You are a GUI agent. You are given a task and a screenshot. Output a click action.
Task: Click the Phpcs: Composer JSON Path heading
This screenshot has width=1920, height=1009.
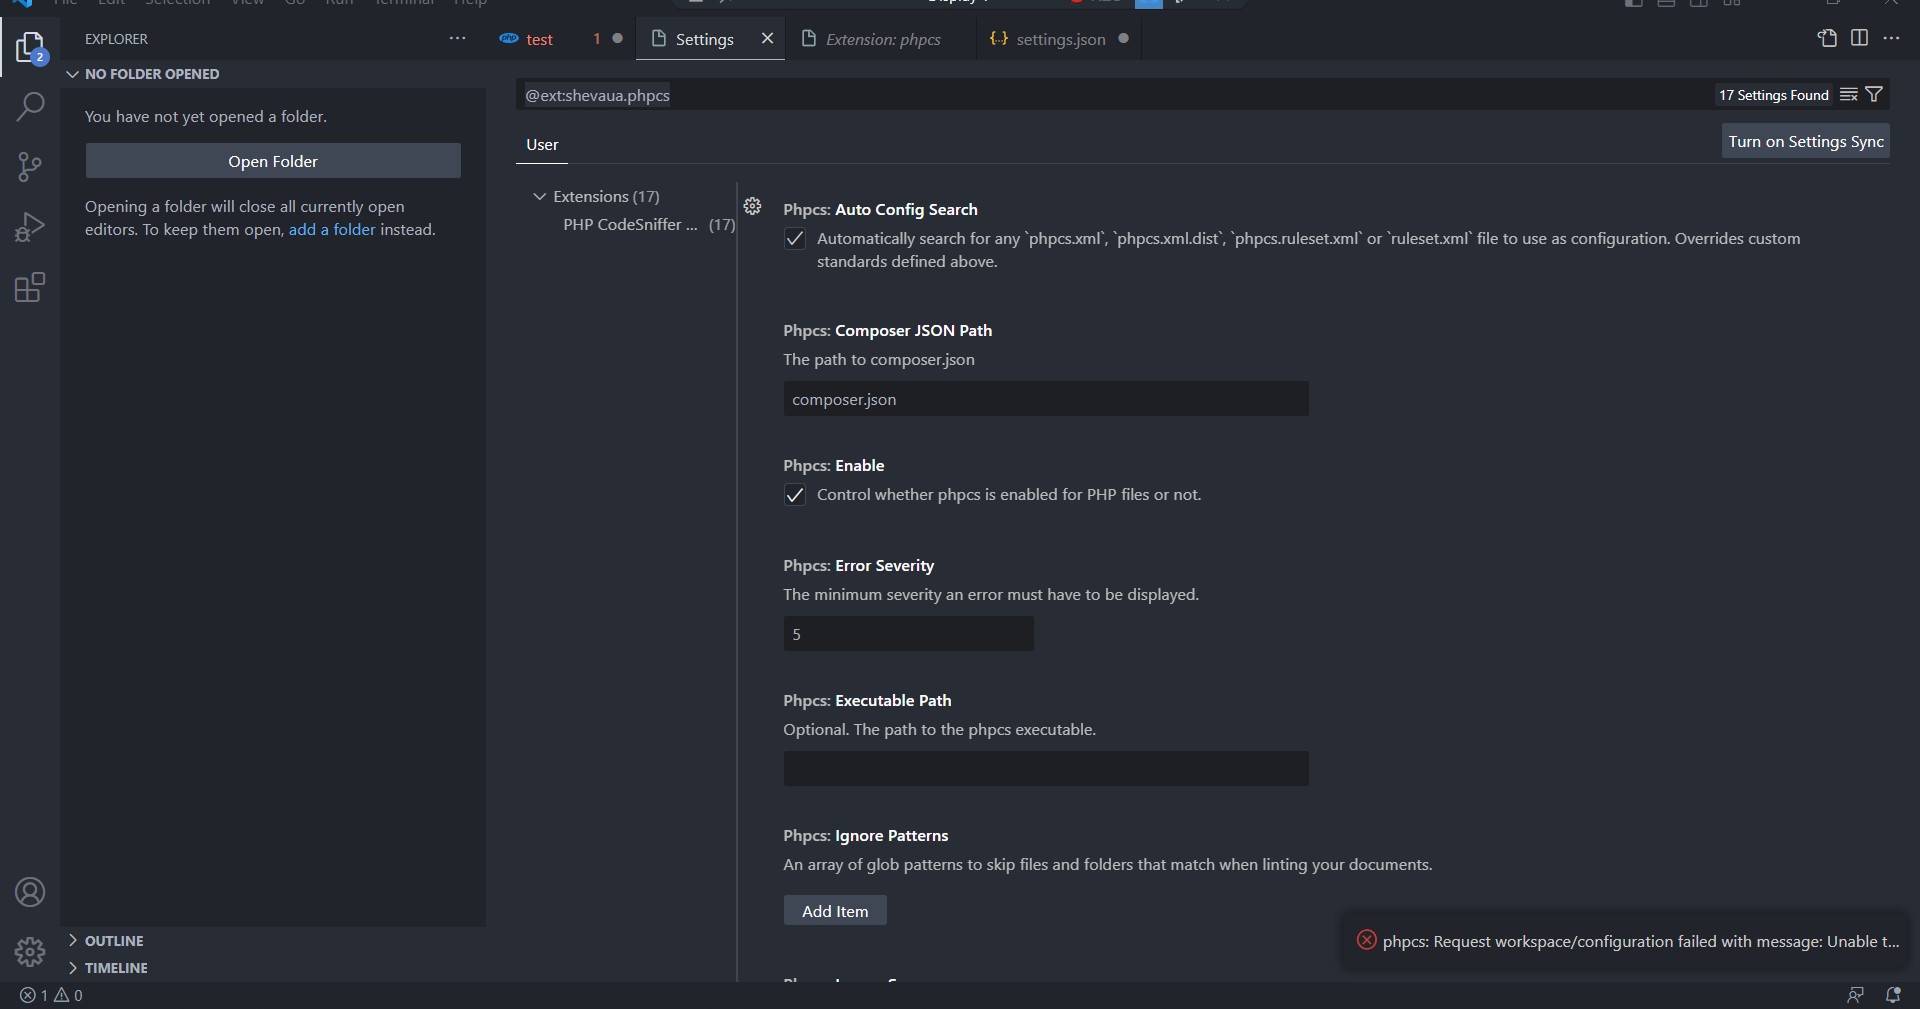887,331
